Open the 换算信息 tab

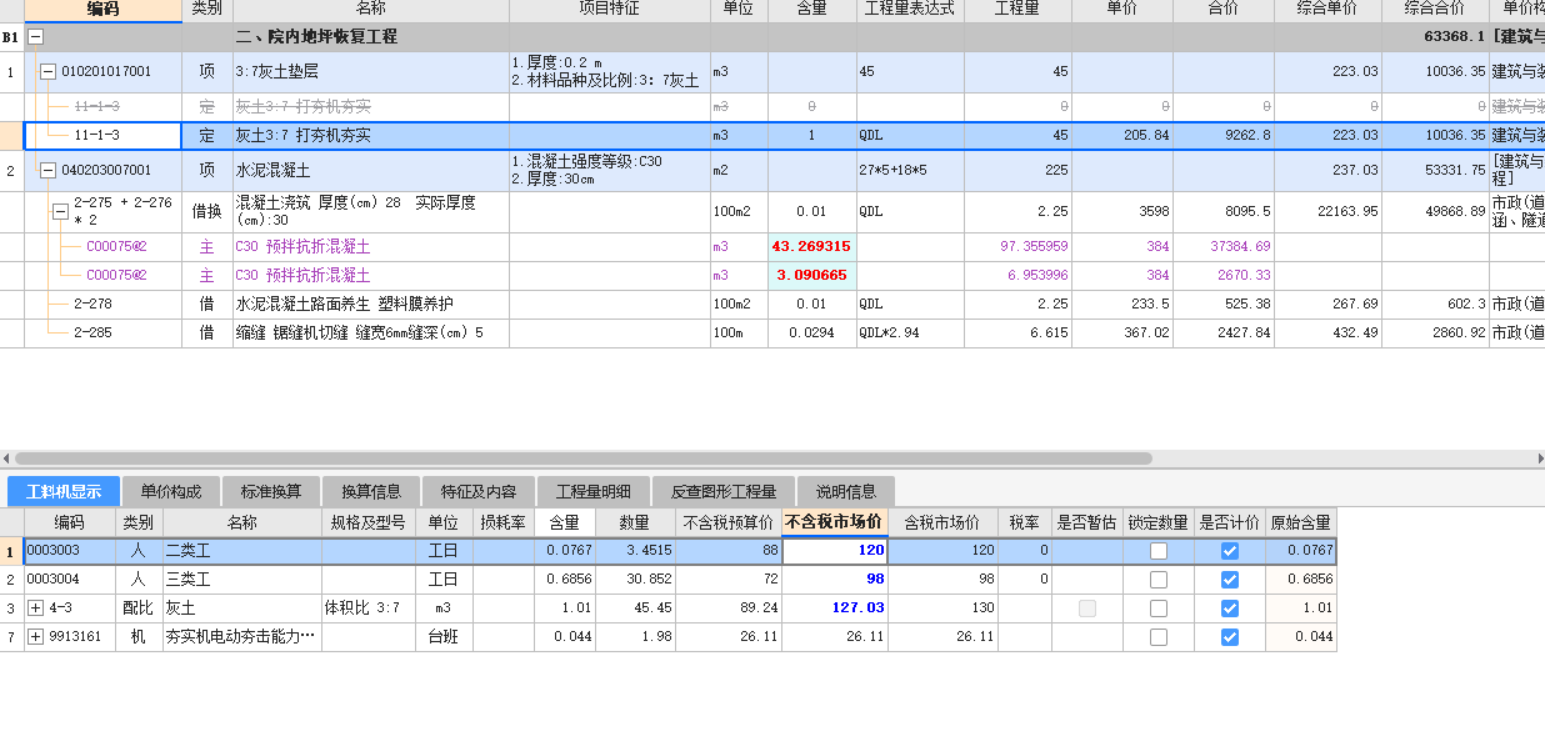click(371, 491)
